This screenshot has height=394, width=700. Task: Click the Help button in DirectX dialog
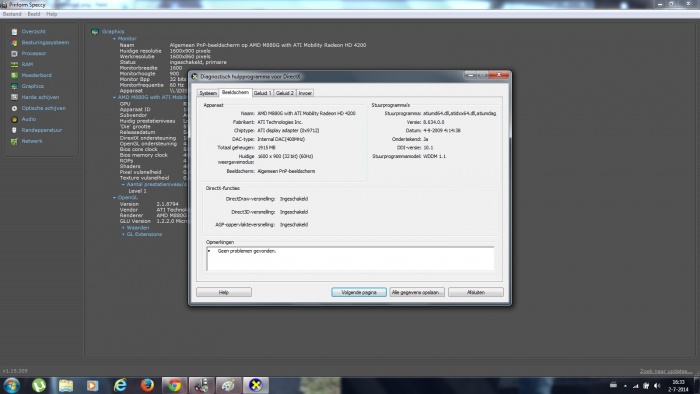[224, 292]
